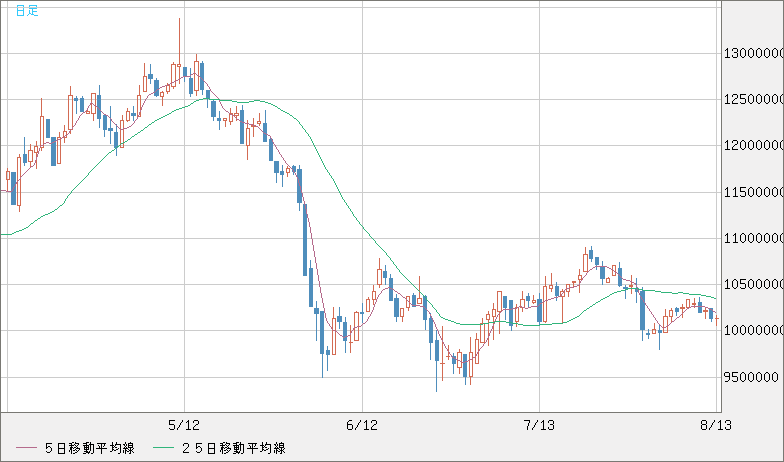Click the 9500000 price axis label
784x462 pixels.
coord(752,377)
